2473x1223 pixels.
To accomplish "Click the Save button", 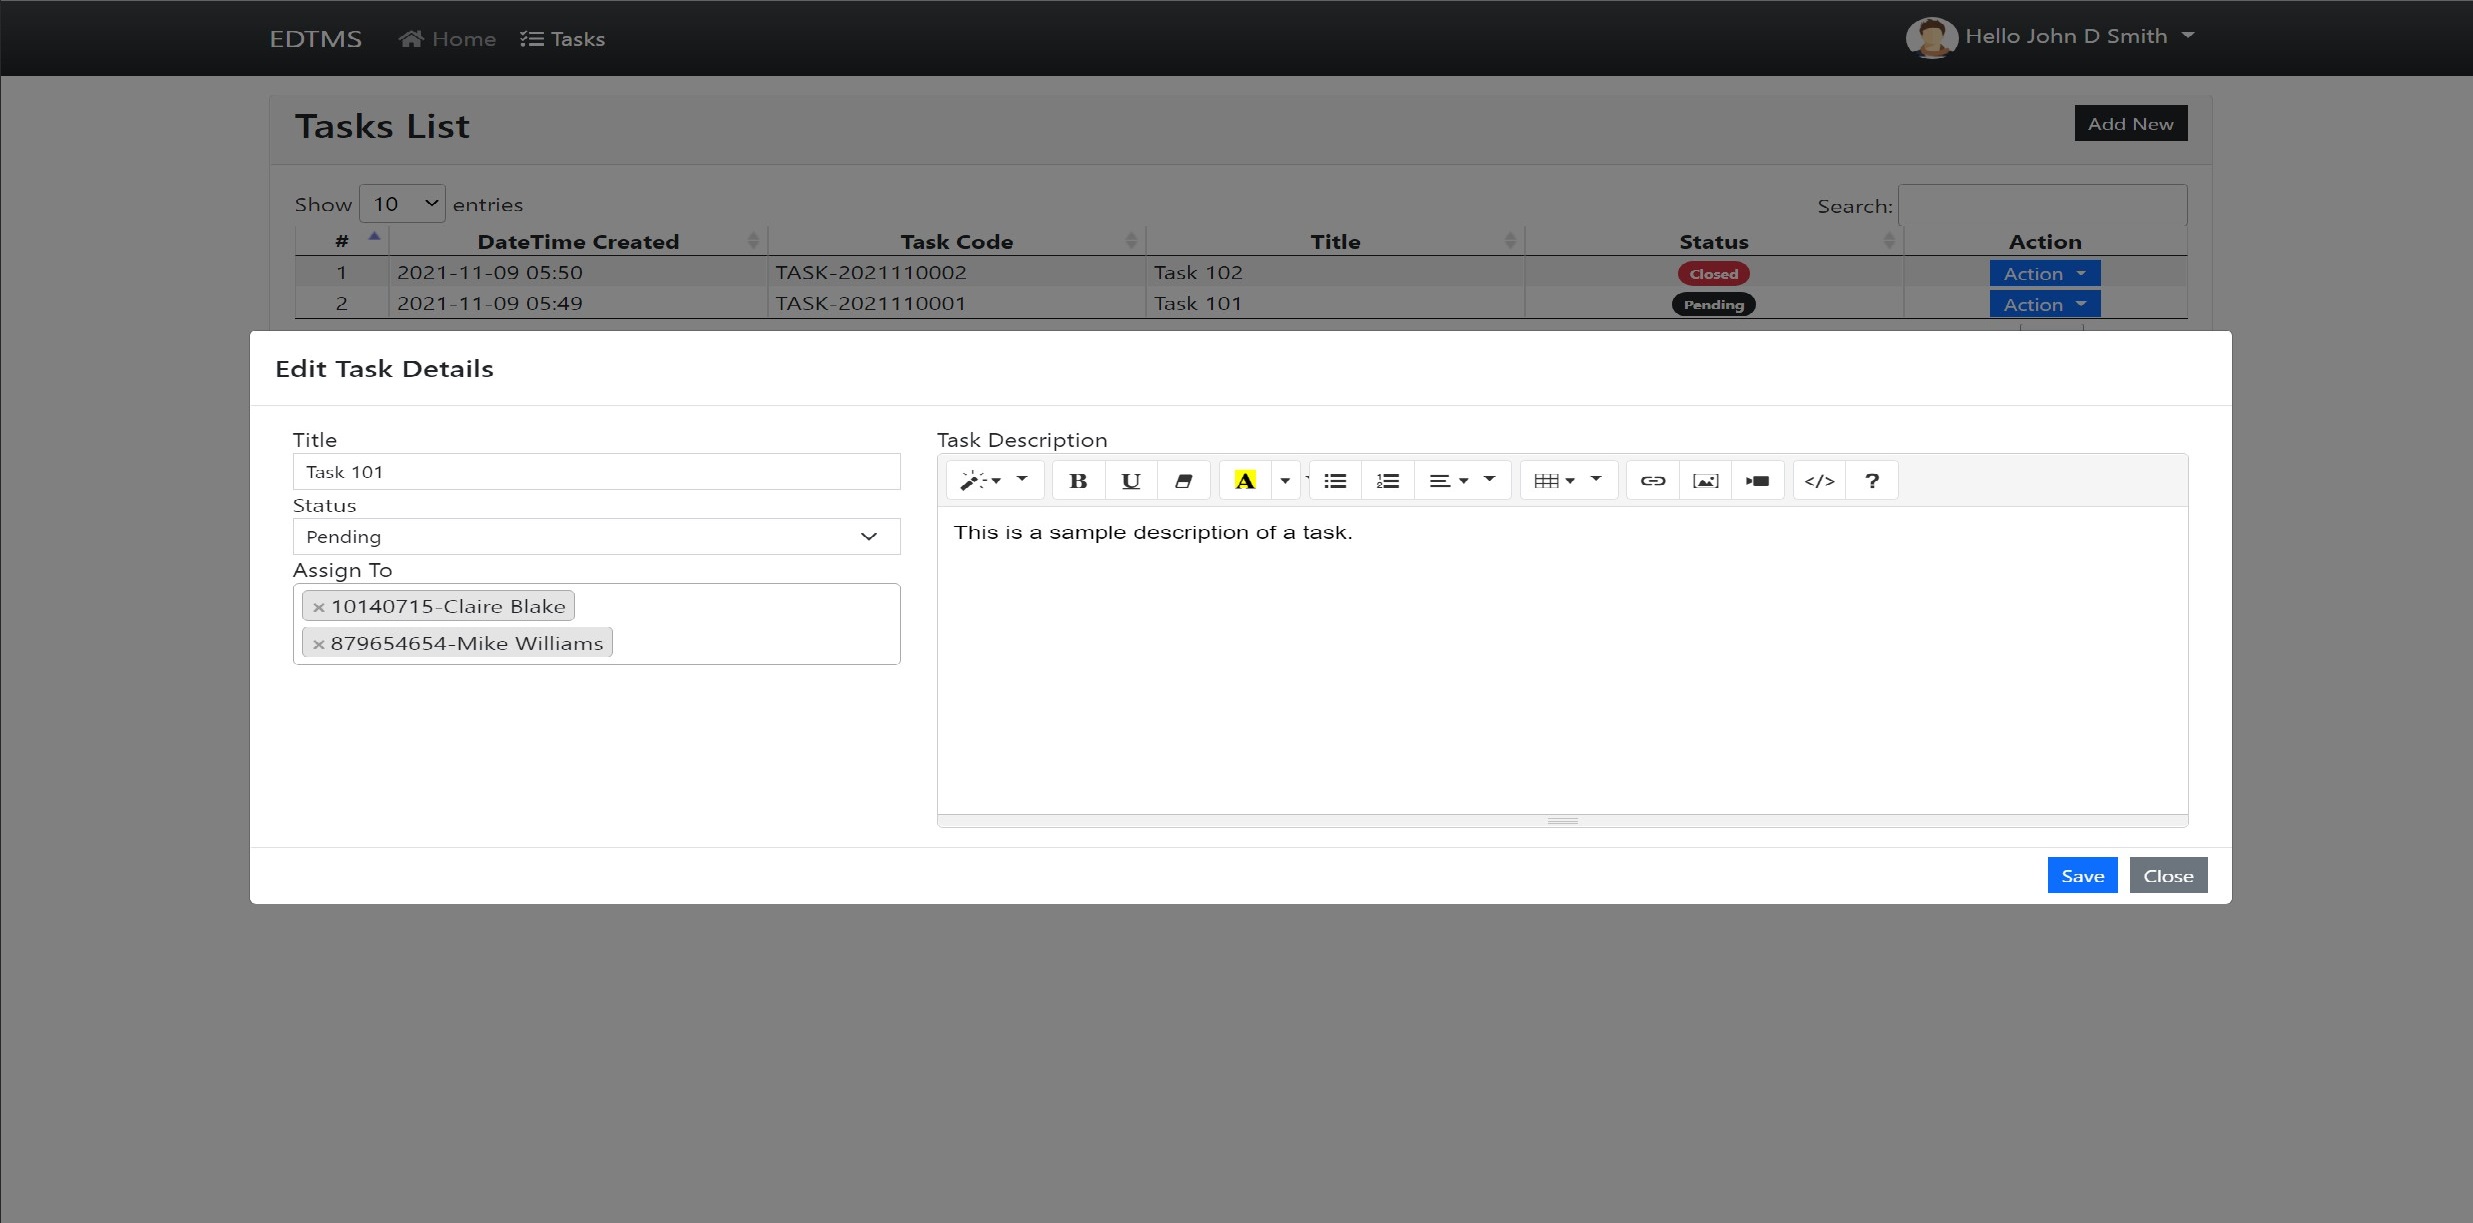I will (2082, 876).
